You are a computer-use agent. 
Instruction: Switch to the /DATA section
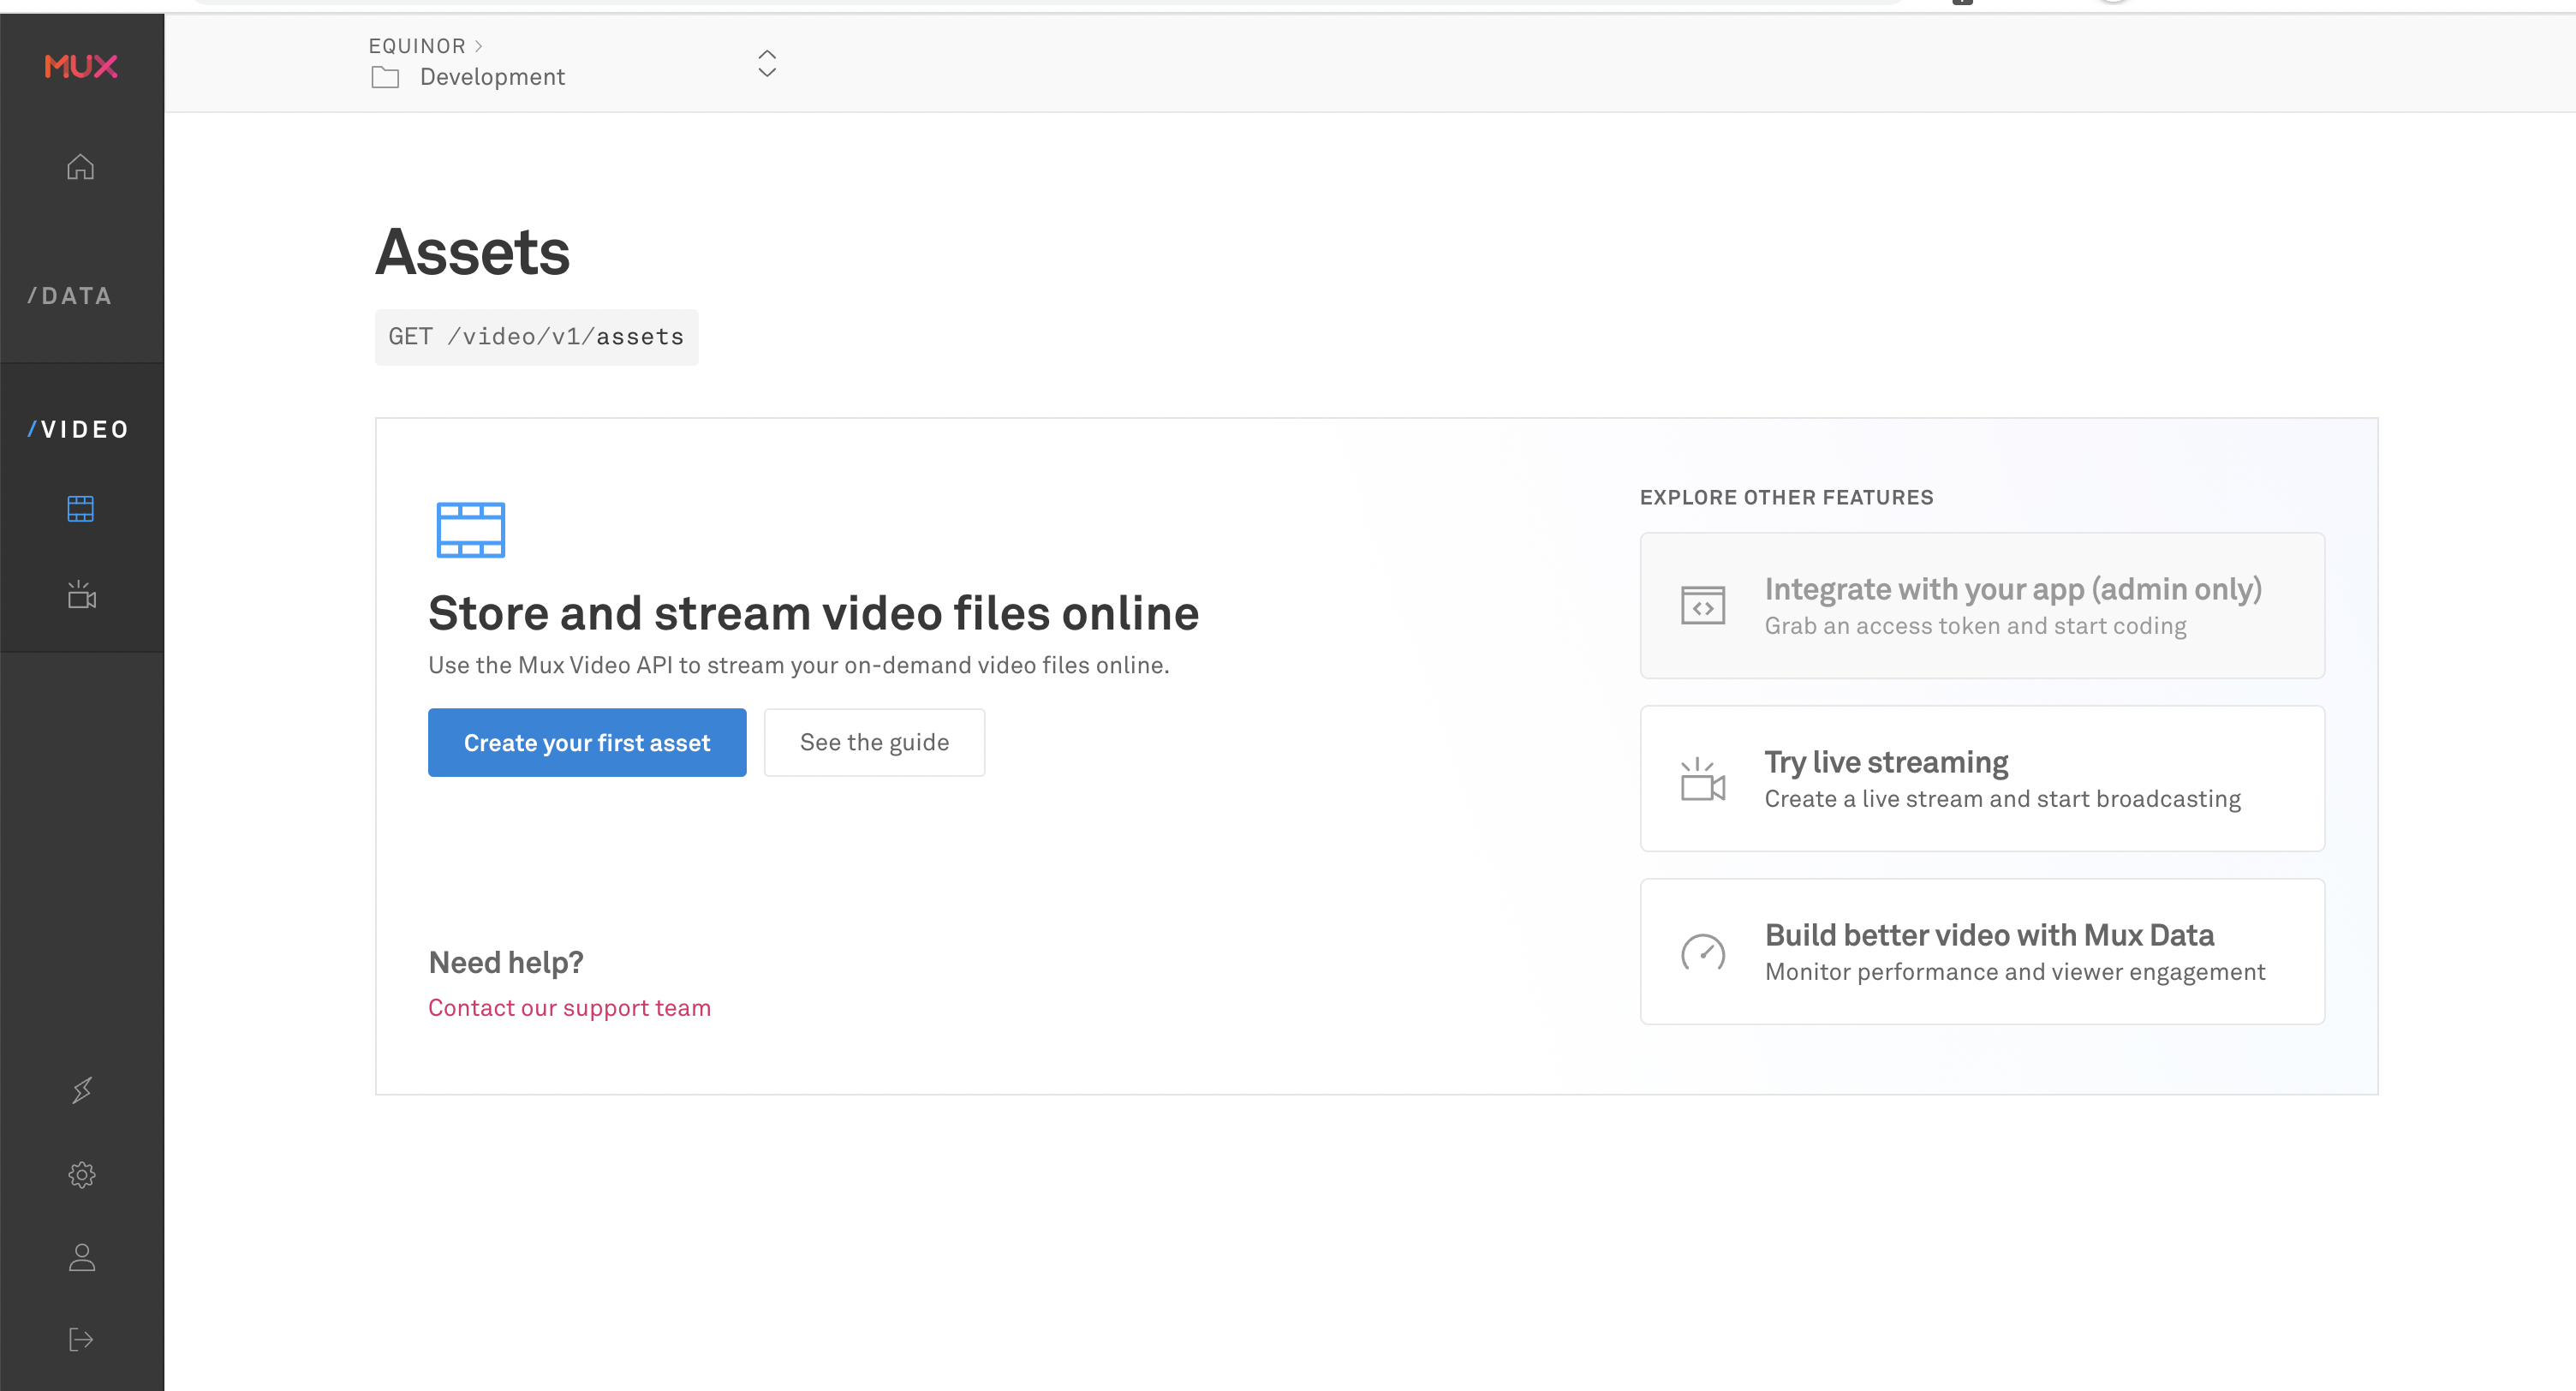click(x=70, y=296)
